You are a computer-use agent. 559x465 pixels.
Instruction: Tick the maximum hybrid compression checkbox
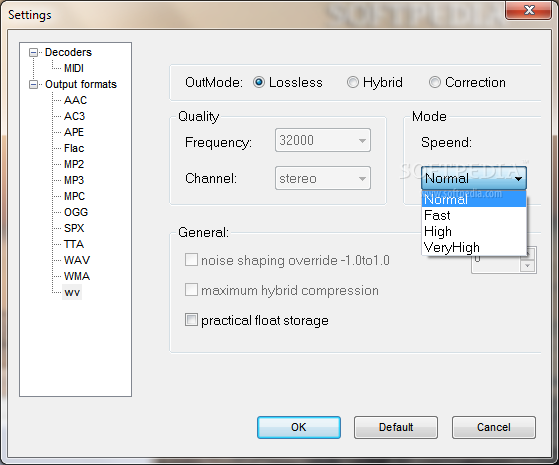click(x=191, y=290)
